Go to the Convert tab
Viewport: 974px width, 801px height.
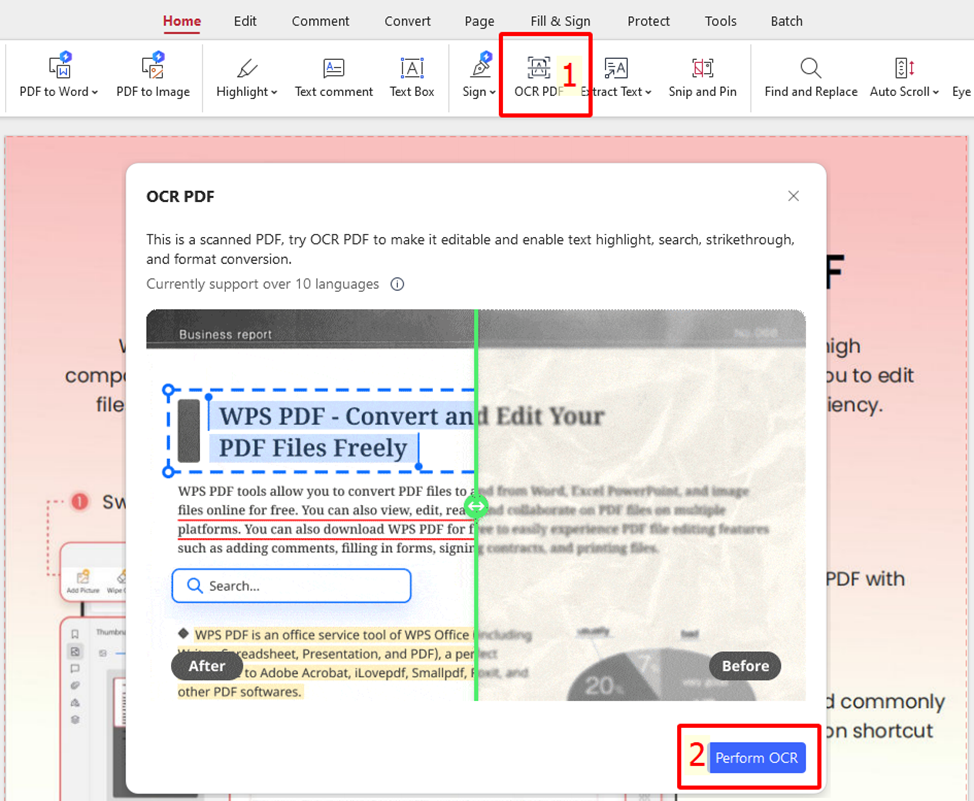407,21
